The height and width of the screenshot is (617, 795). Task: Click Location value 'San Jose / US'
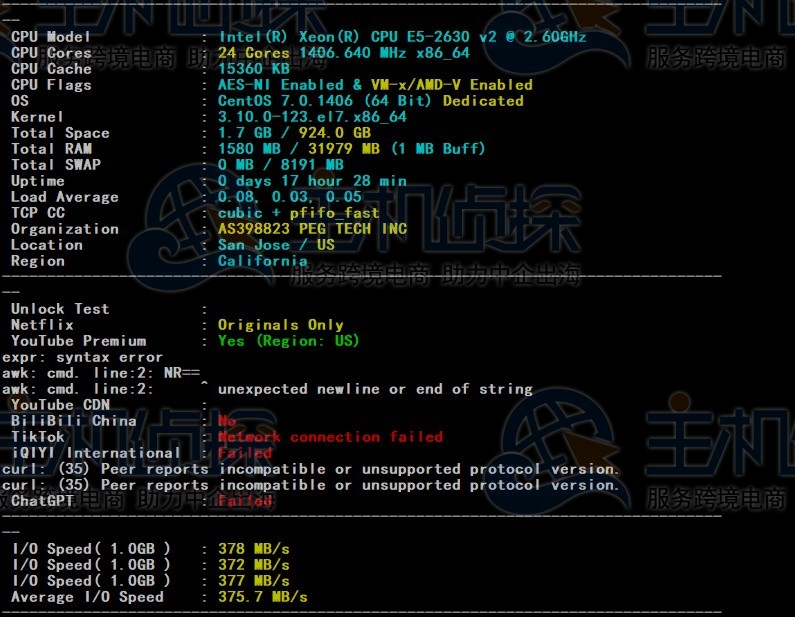(276, 245)
